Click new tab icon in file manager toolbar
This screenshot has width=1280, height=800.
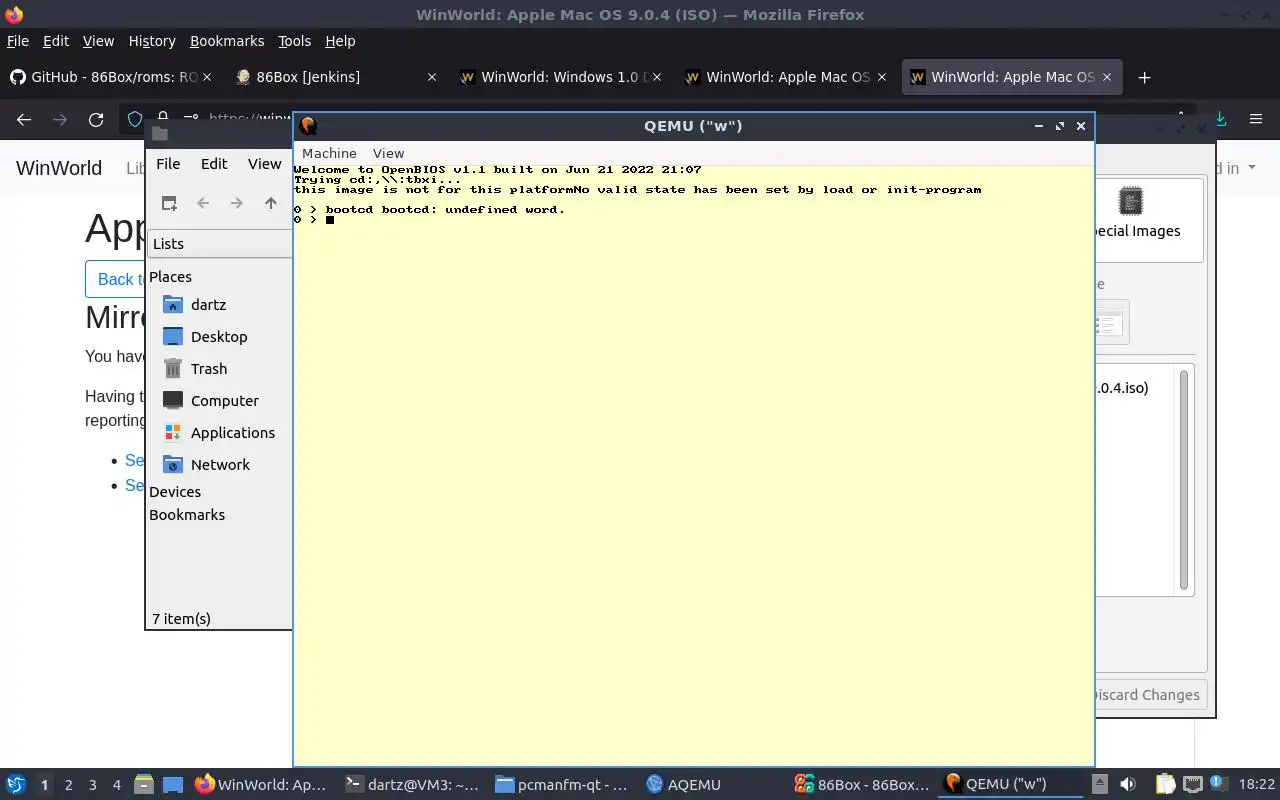pyautogui.click(x=169, y=203)
